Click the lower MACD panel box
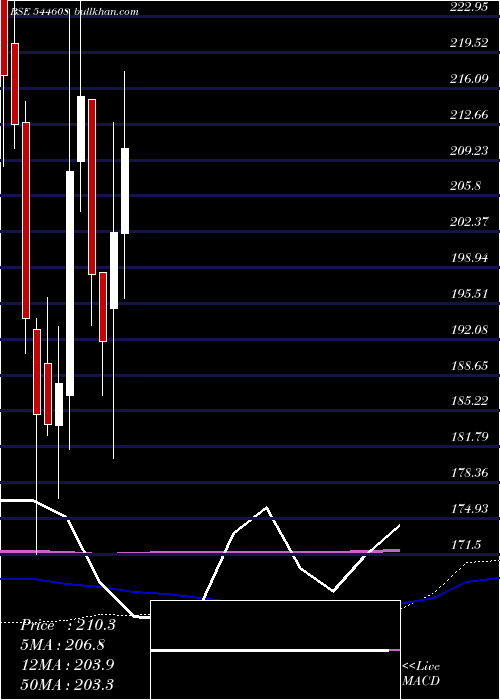This screenshot has height=700, width=500. point(275,675)
